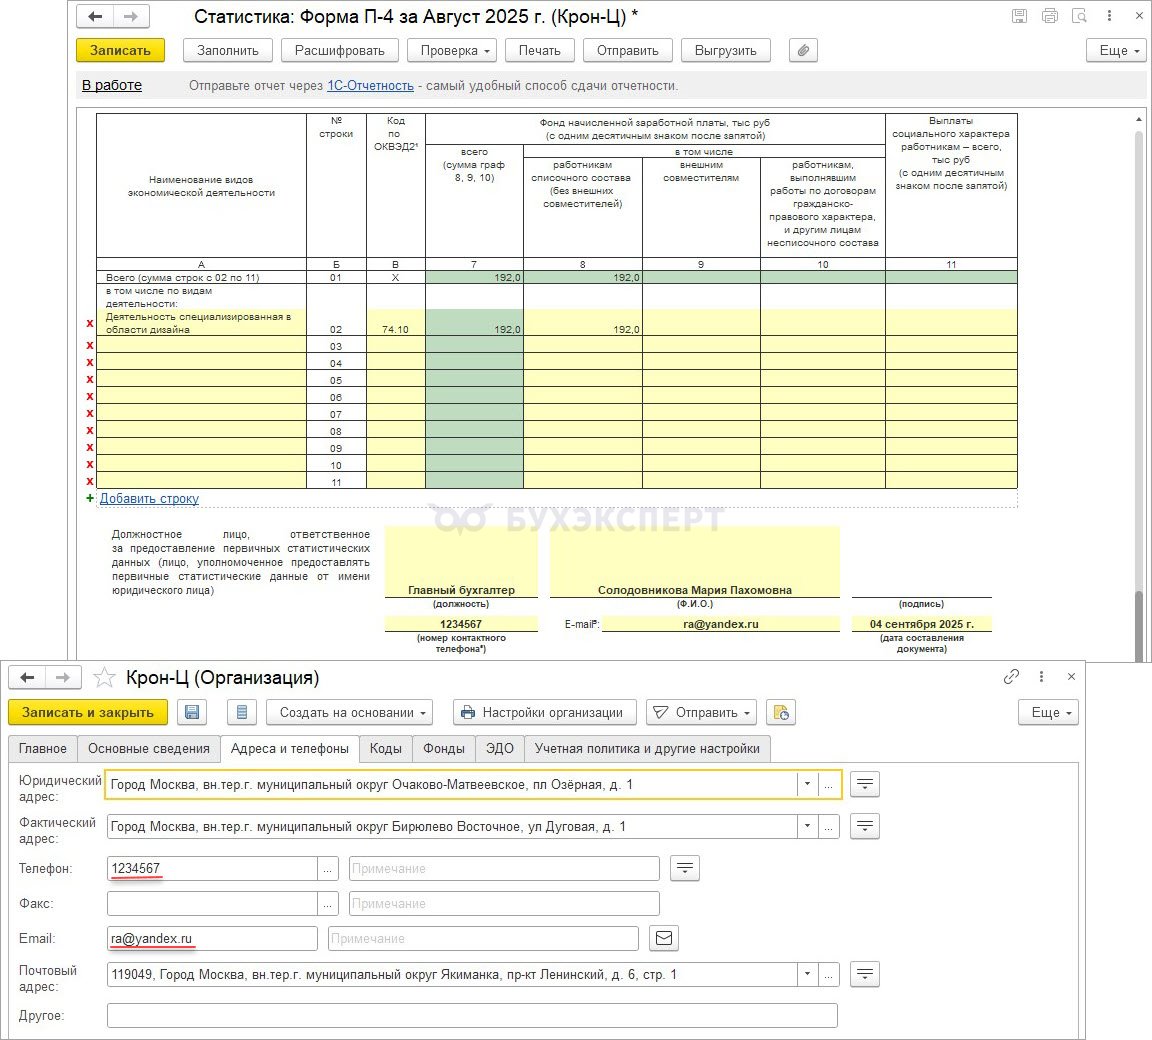Click into the Факс input field

pos(212,903)
